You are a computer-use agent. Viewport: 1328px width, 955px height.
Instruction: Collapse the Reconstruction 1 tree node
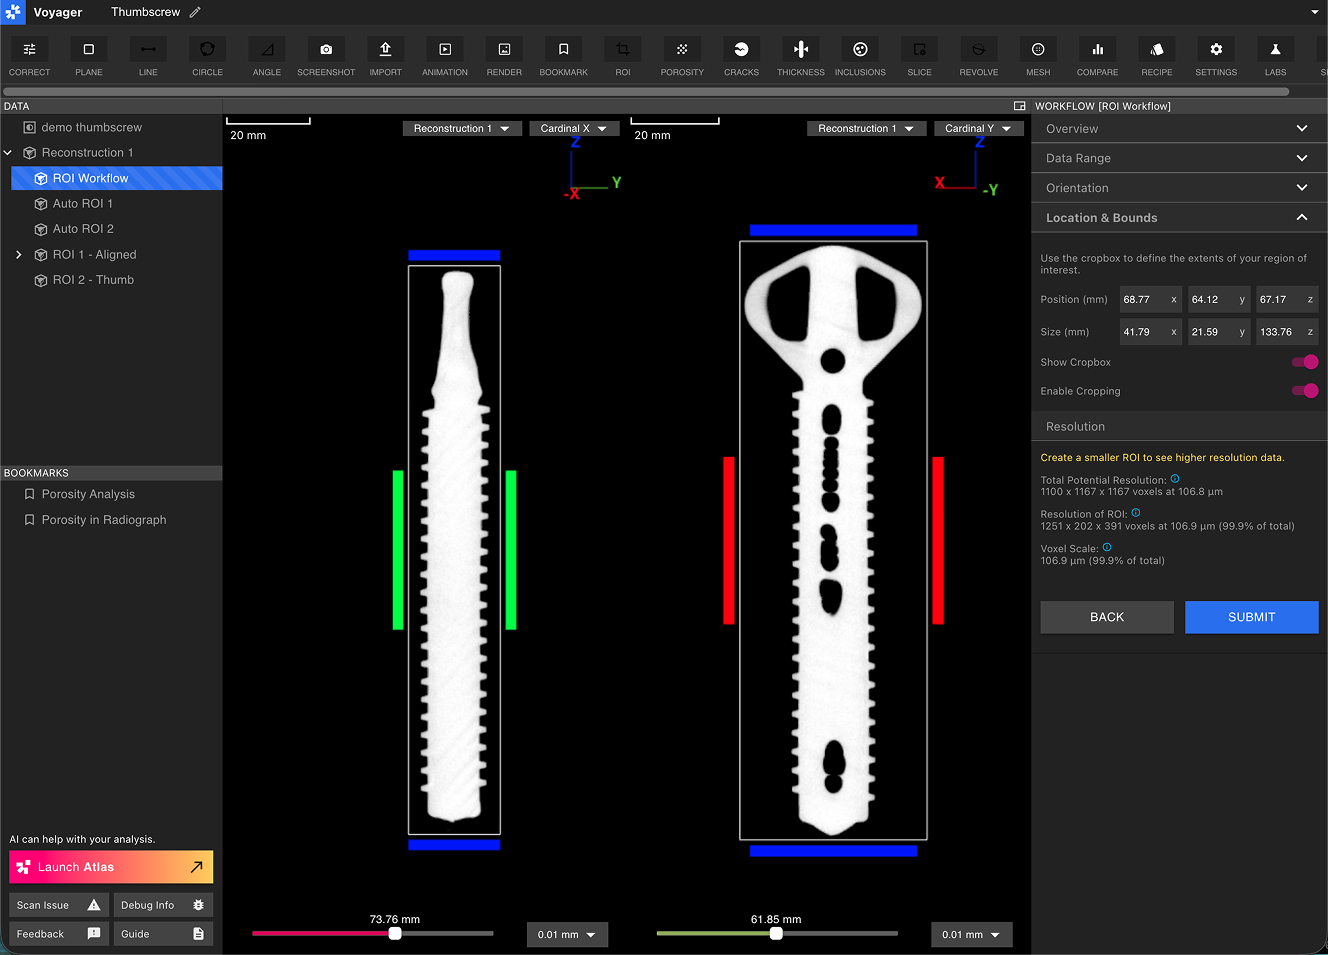point(8,153)
